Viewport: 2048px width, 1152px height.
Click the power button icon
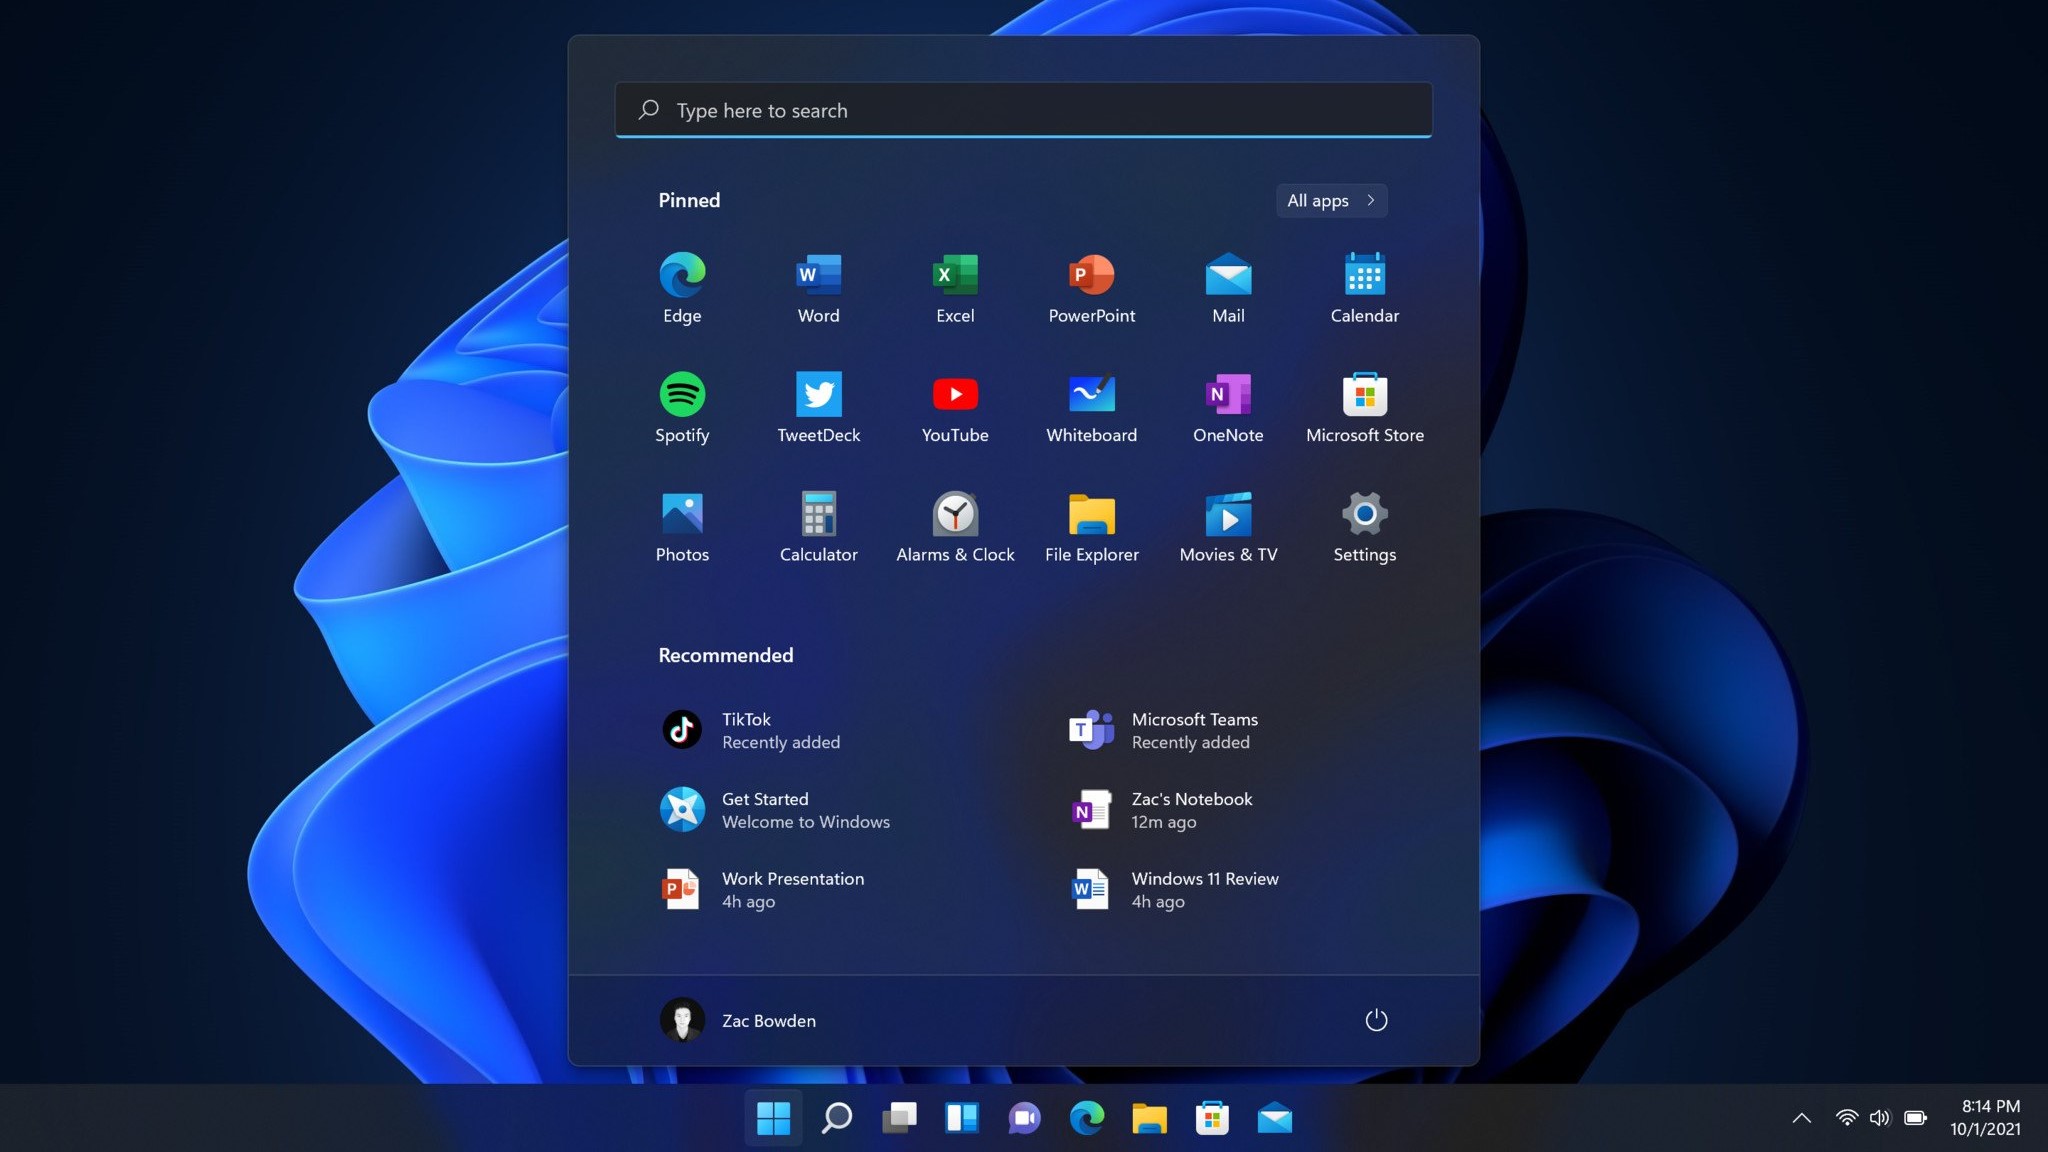[1376, 1020]
